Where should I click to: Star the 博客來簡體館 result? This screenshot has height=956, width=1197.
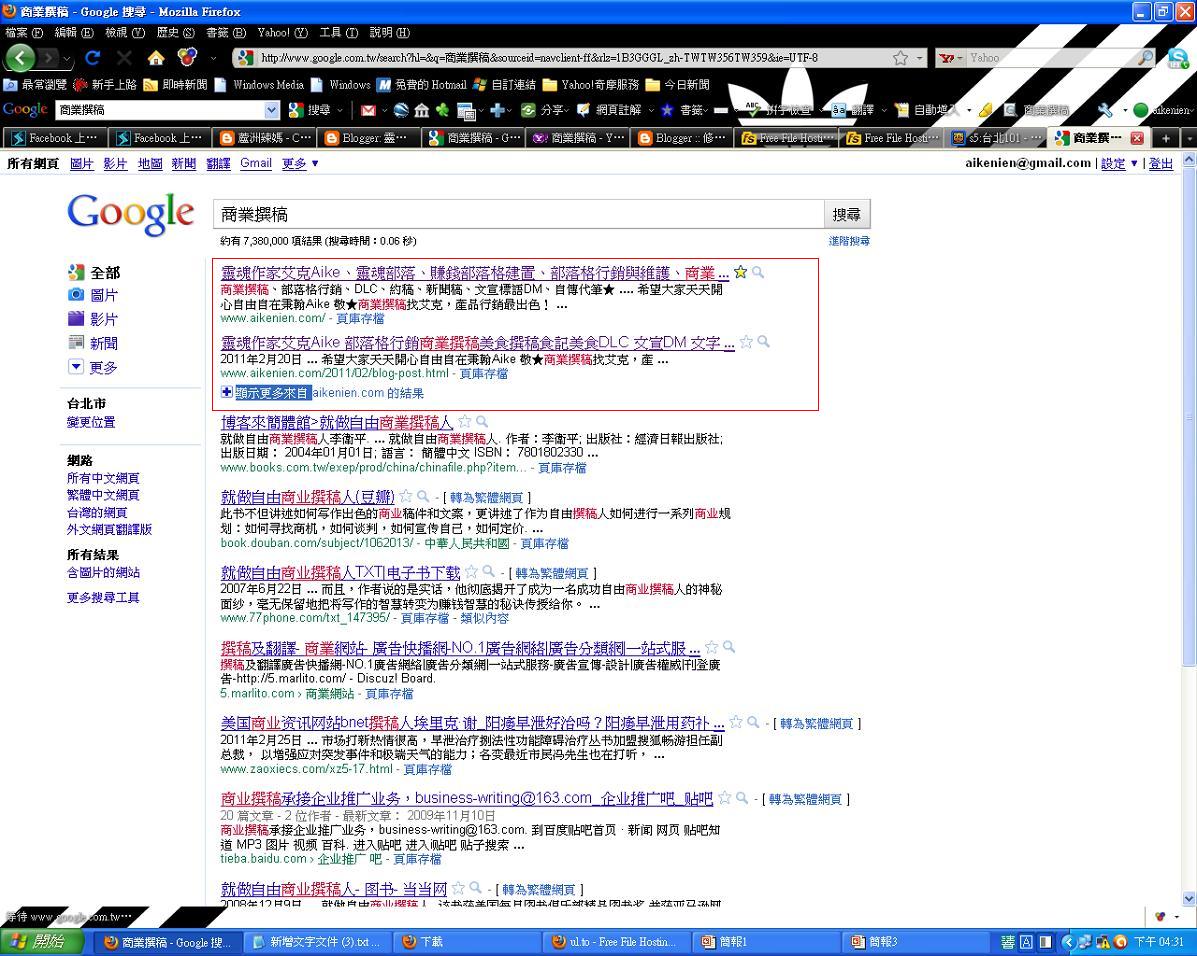tap(464, 421)
